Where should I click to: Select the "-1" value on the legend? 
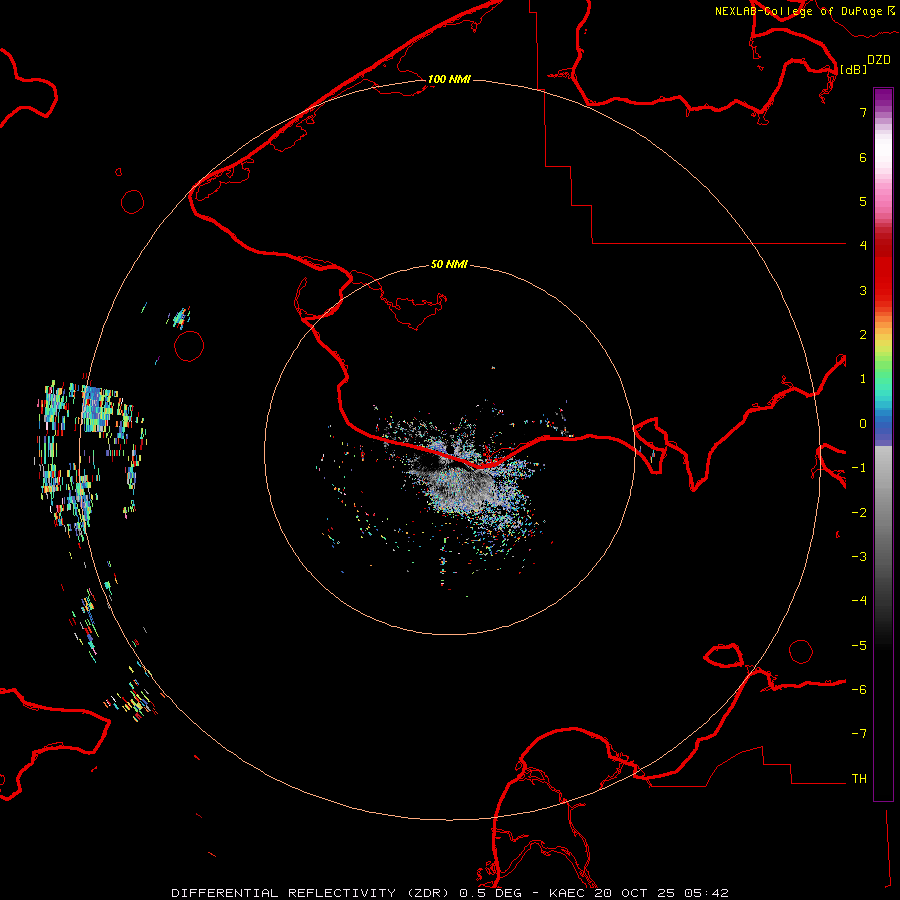859,468
